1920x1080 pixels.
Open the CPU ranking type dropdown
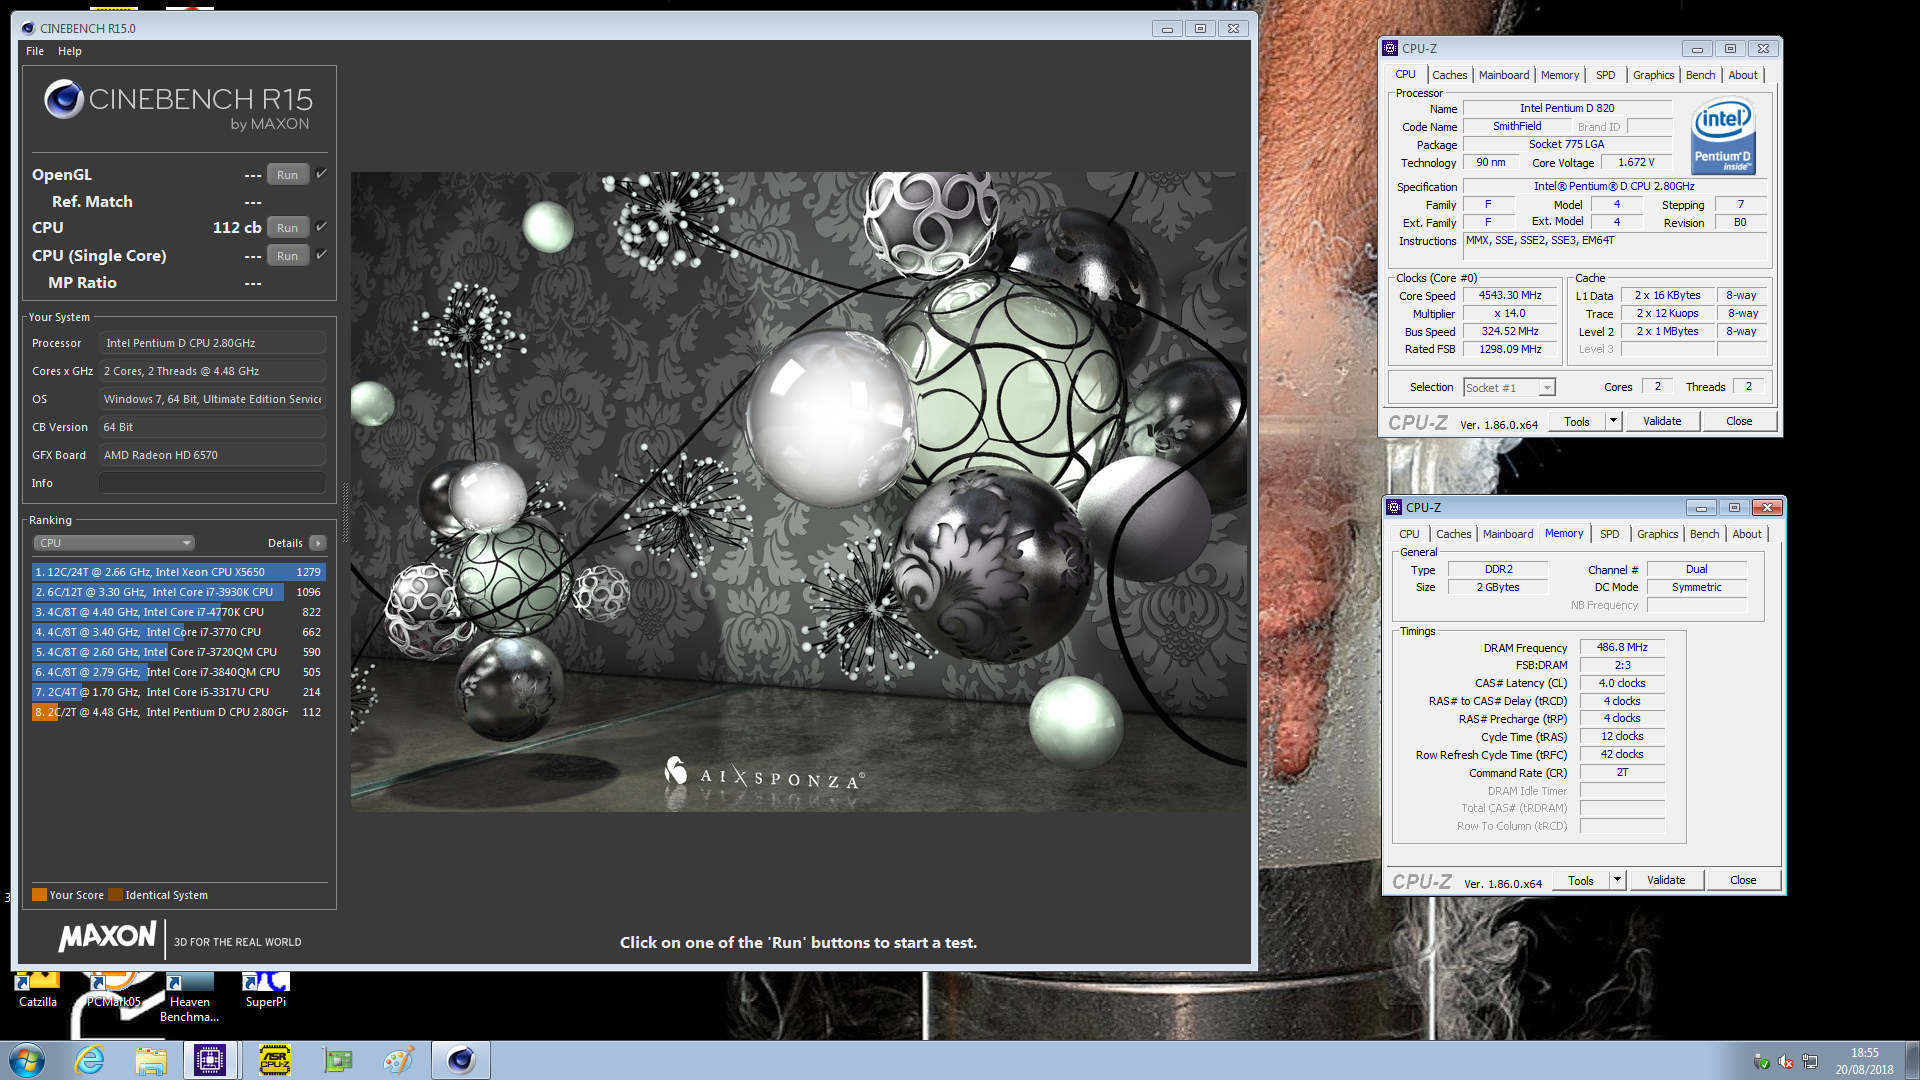[114, 543]
